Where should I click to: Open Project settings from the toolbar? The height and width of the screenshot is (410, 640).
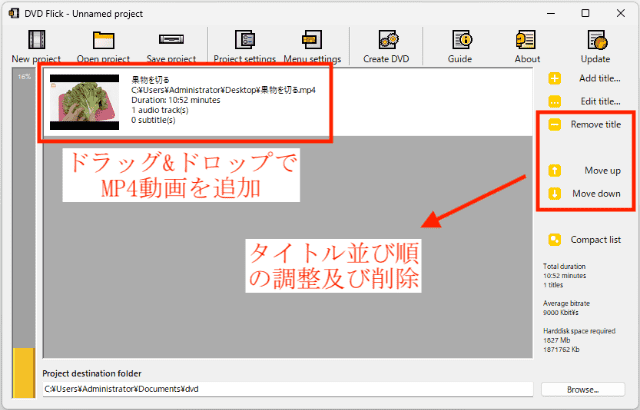click(246, 41)
